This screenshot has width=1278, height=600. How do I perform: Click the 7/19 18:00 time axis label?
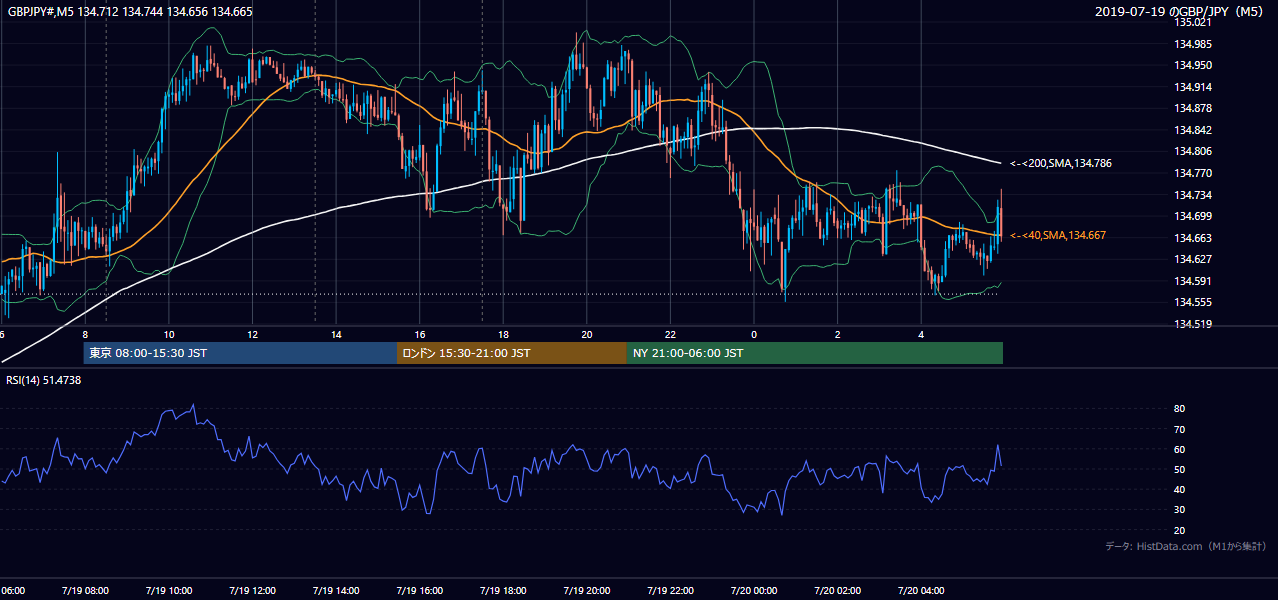pos(502,591)
